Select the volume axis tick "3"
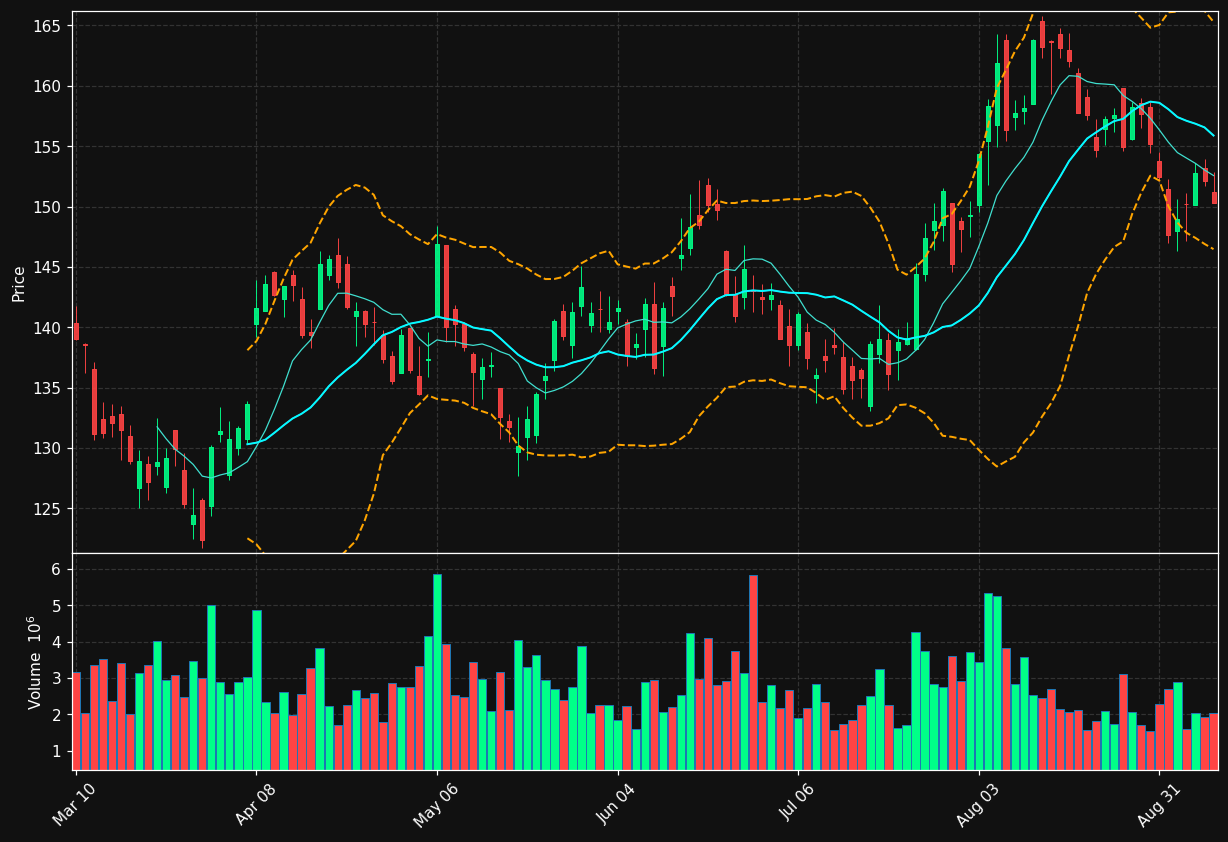Viewport: 1228px width, 842px height. click(x=56, y=679)
